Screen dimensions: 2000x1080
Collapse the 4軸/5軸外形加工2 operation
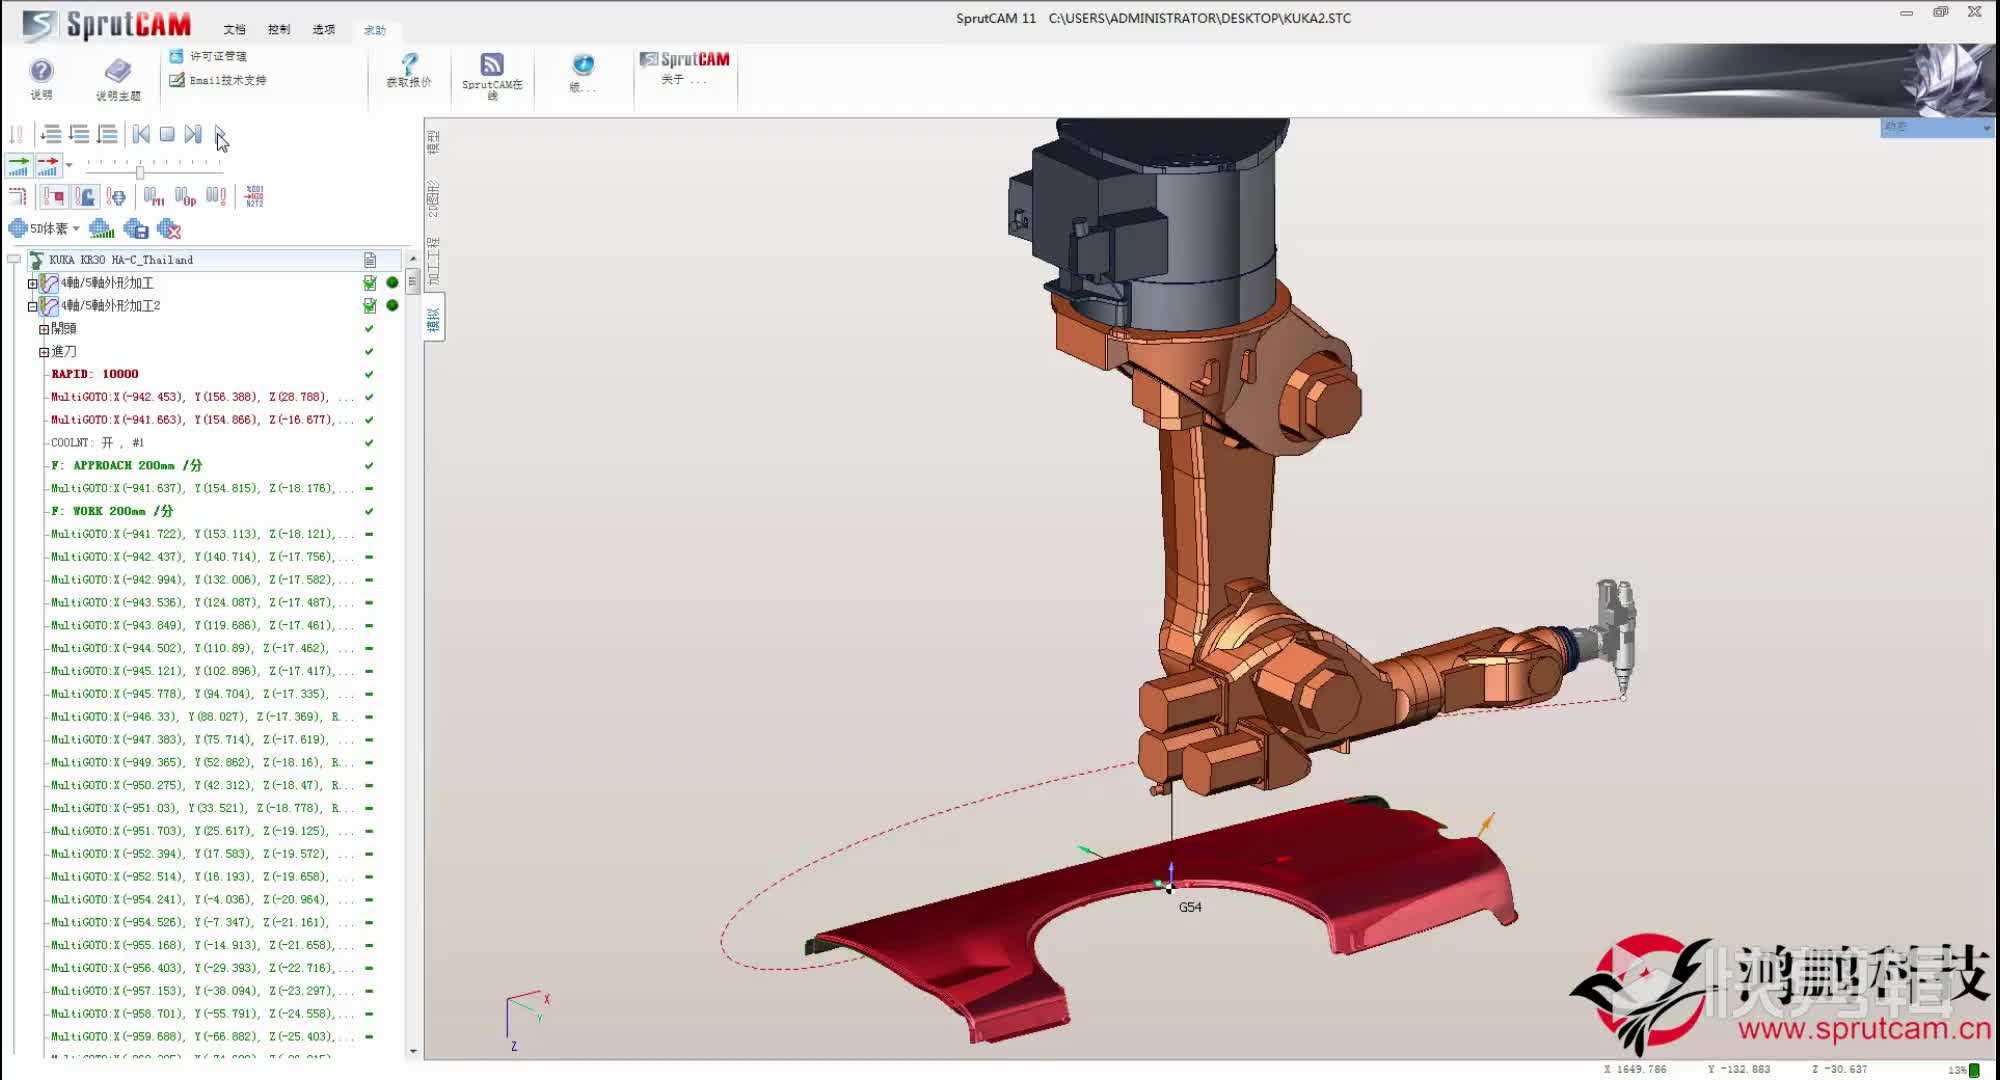pyautogui.click(x=32, y=306)
